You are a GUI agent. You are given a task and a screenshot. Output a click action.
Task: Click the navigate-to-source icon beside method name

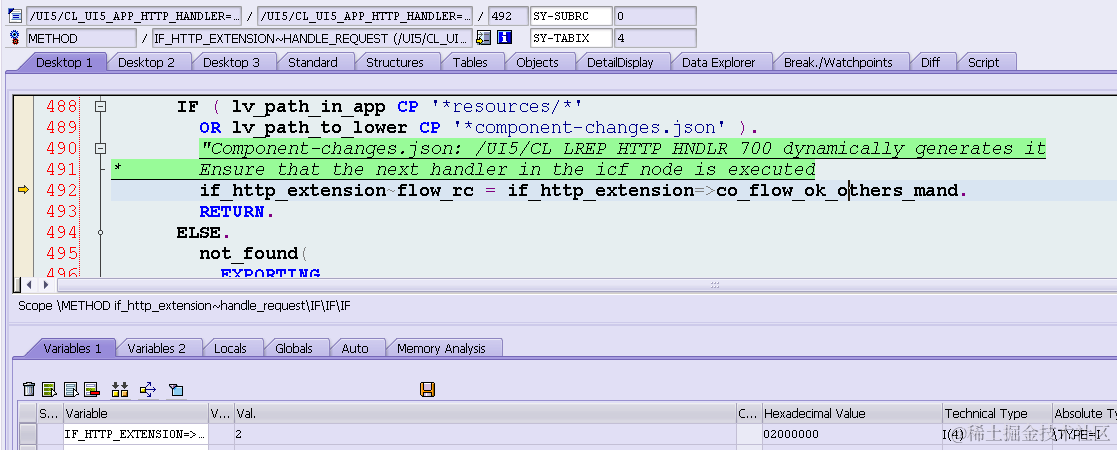(x=484, y=38)
